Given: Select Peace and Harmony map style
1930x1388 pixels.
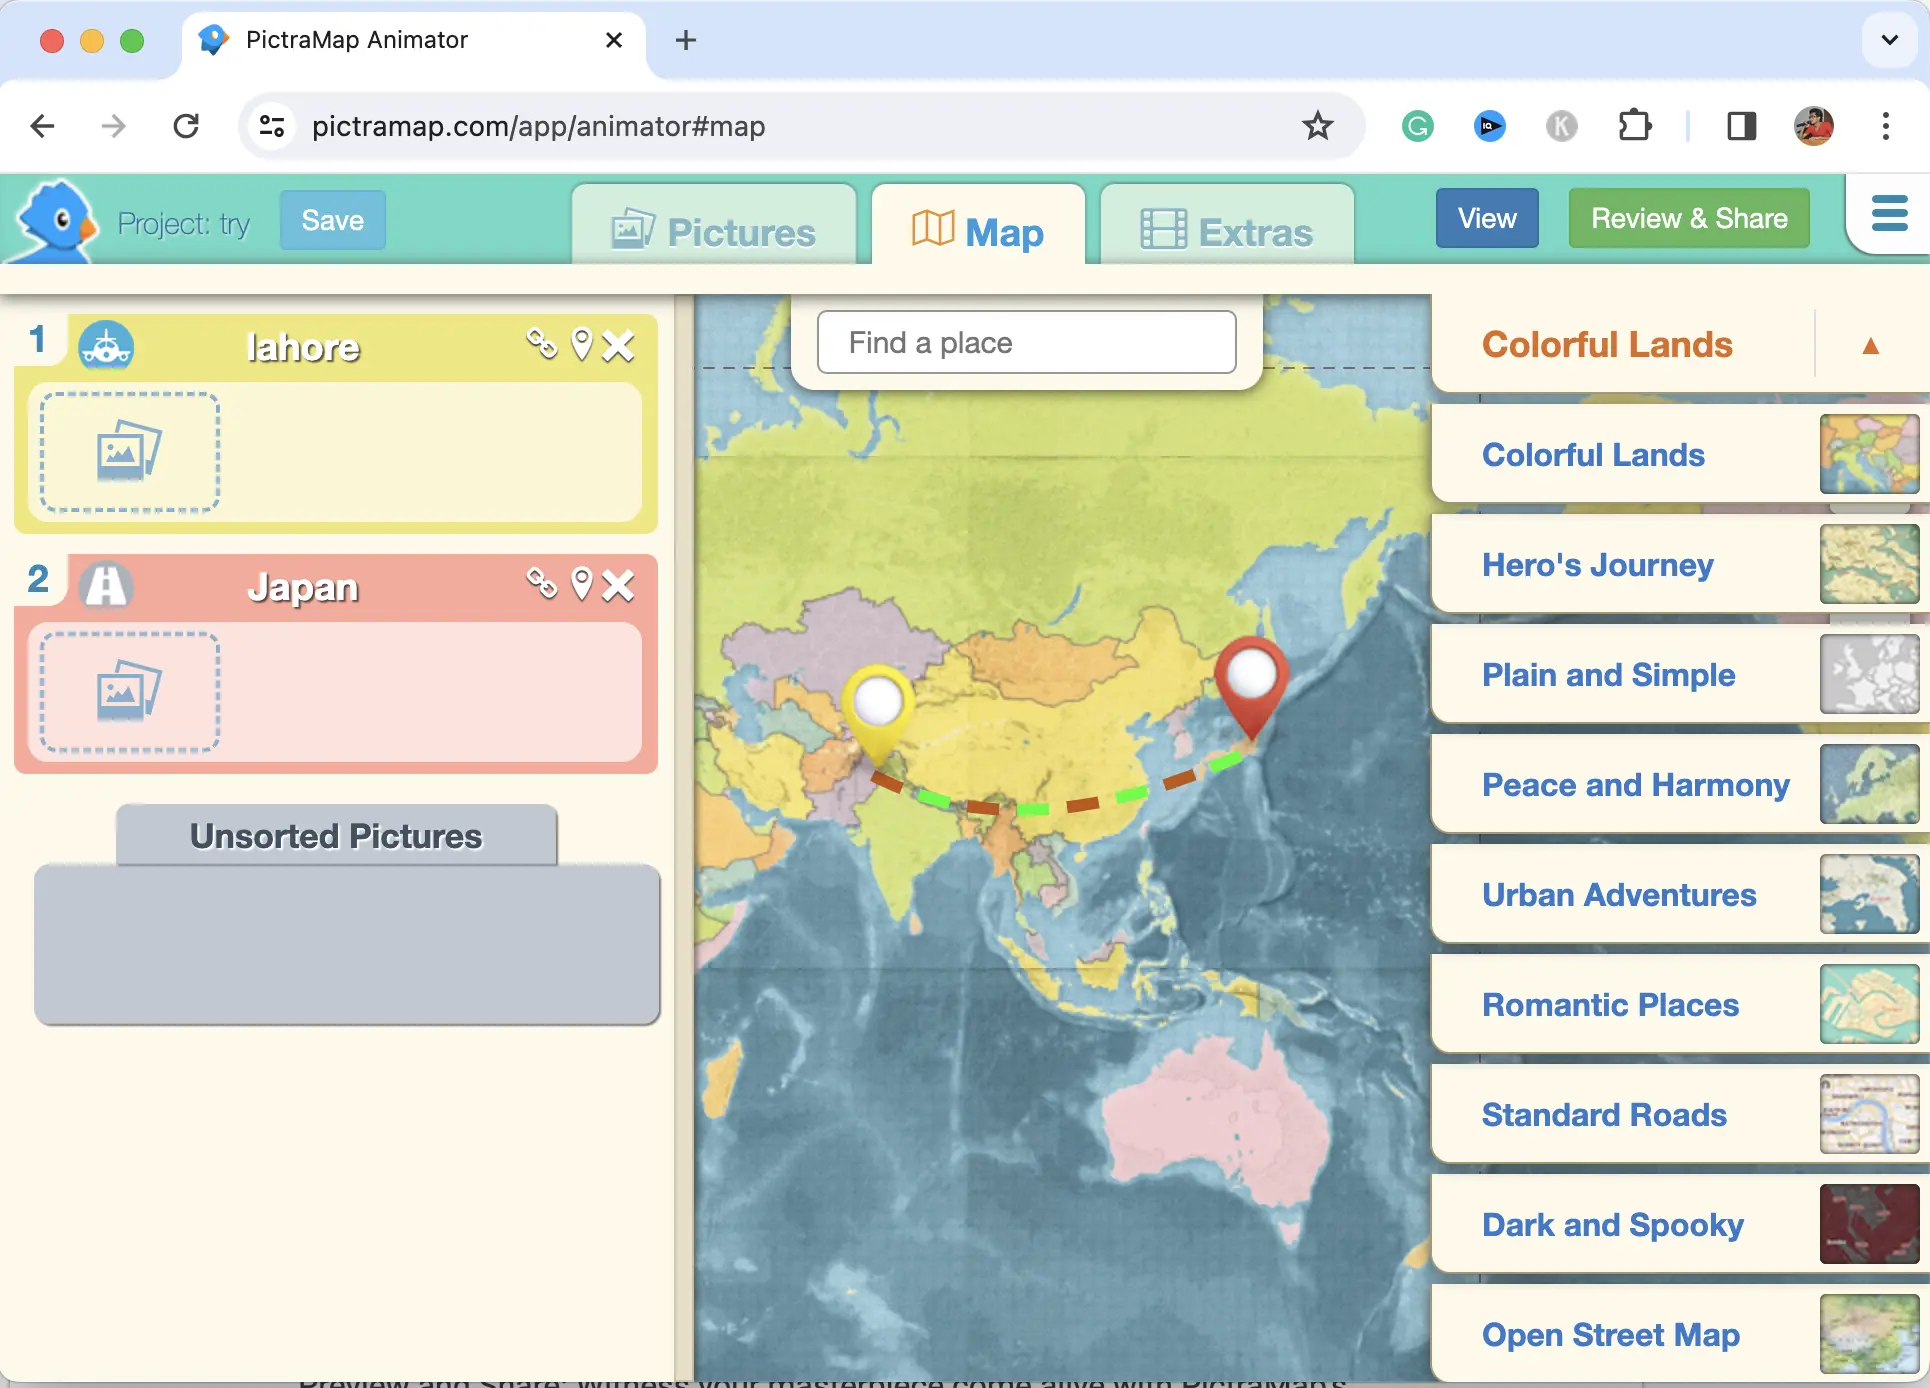Looking at the screenshot, I should pos(1680,784).
